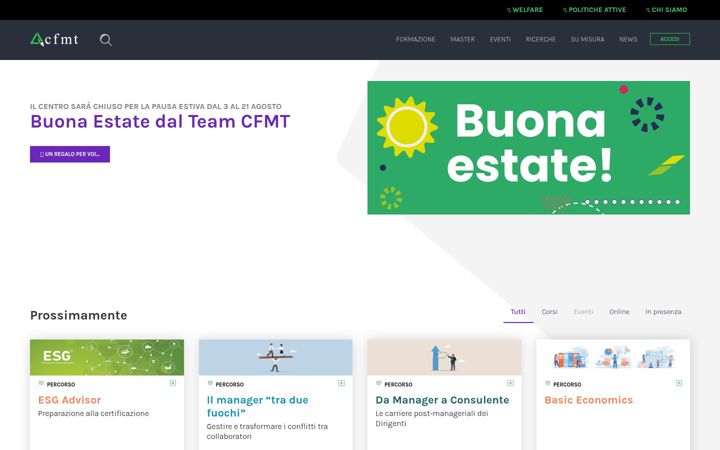Open the Formazione menu
Screen dimensions: 720x450
(x=416, y=39)
